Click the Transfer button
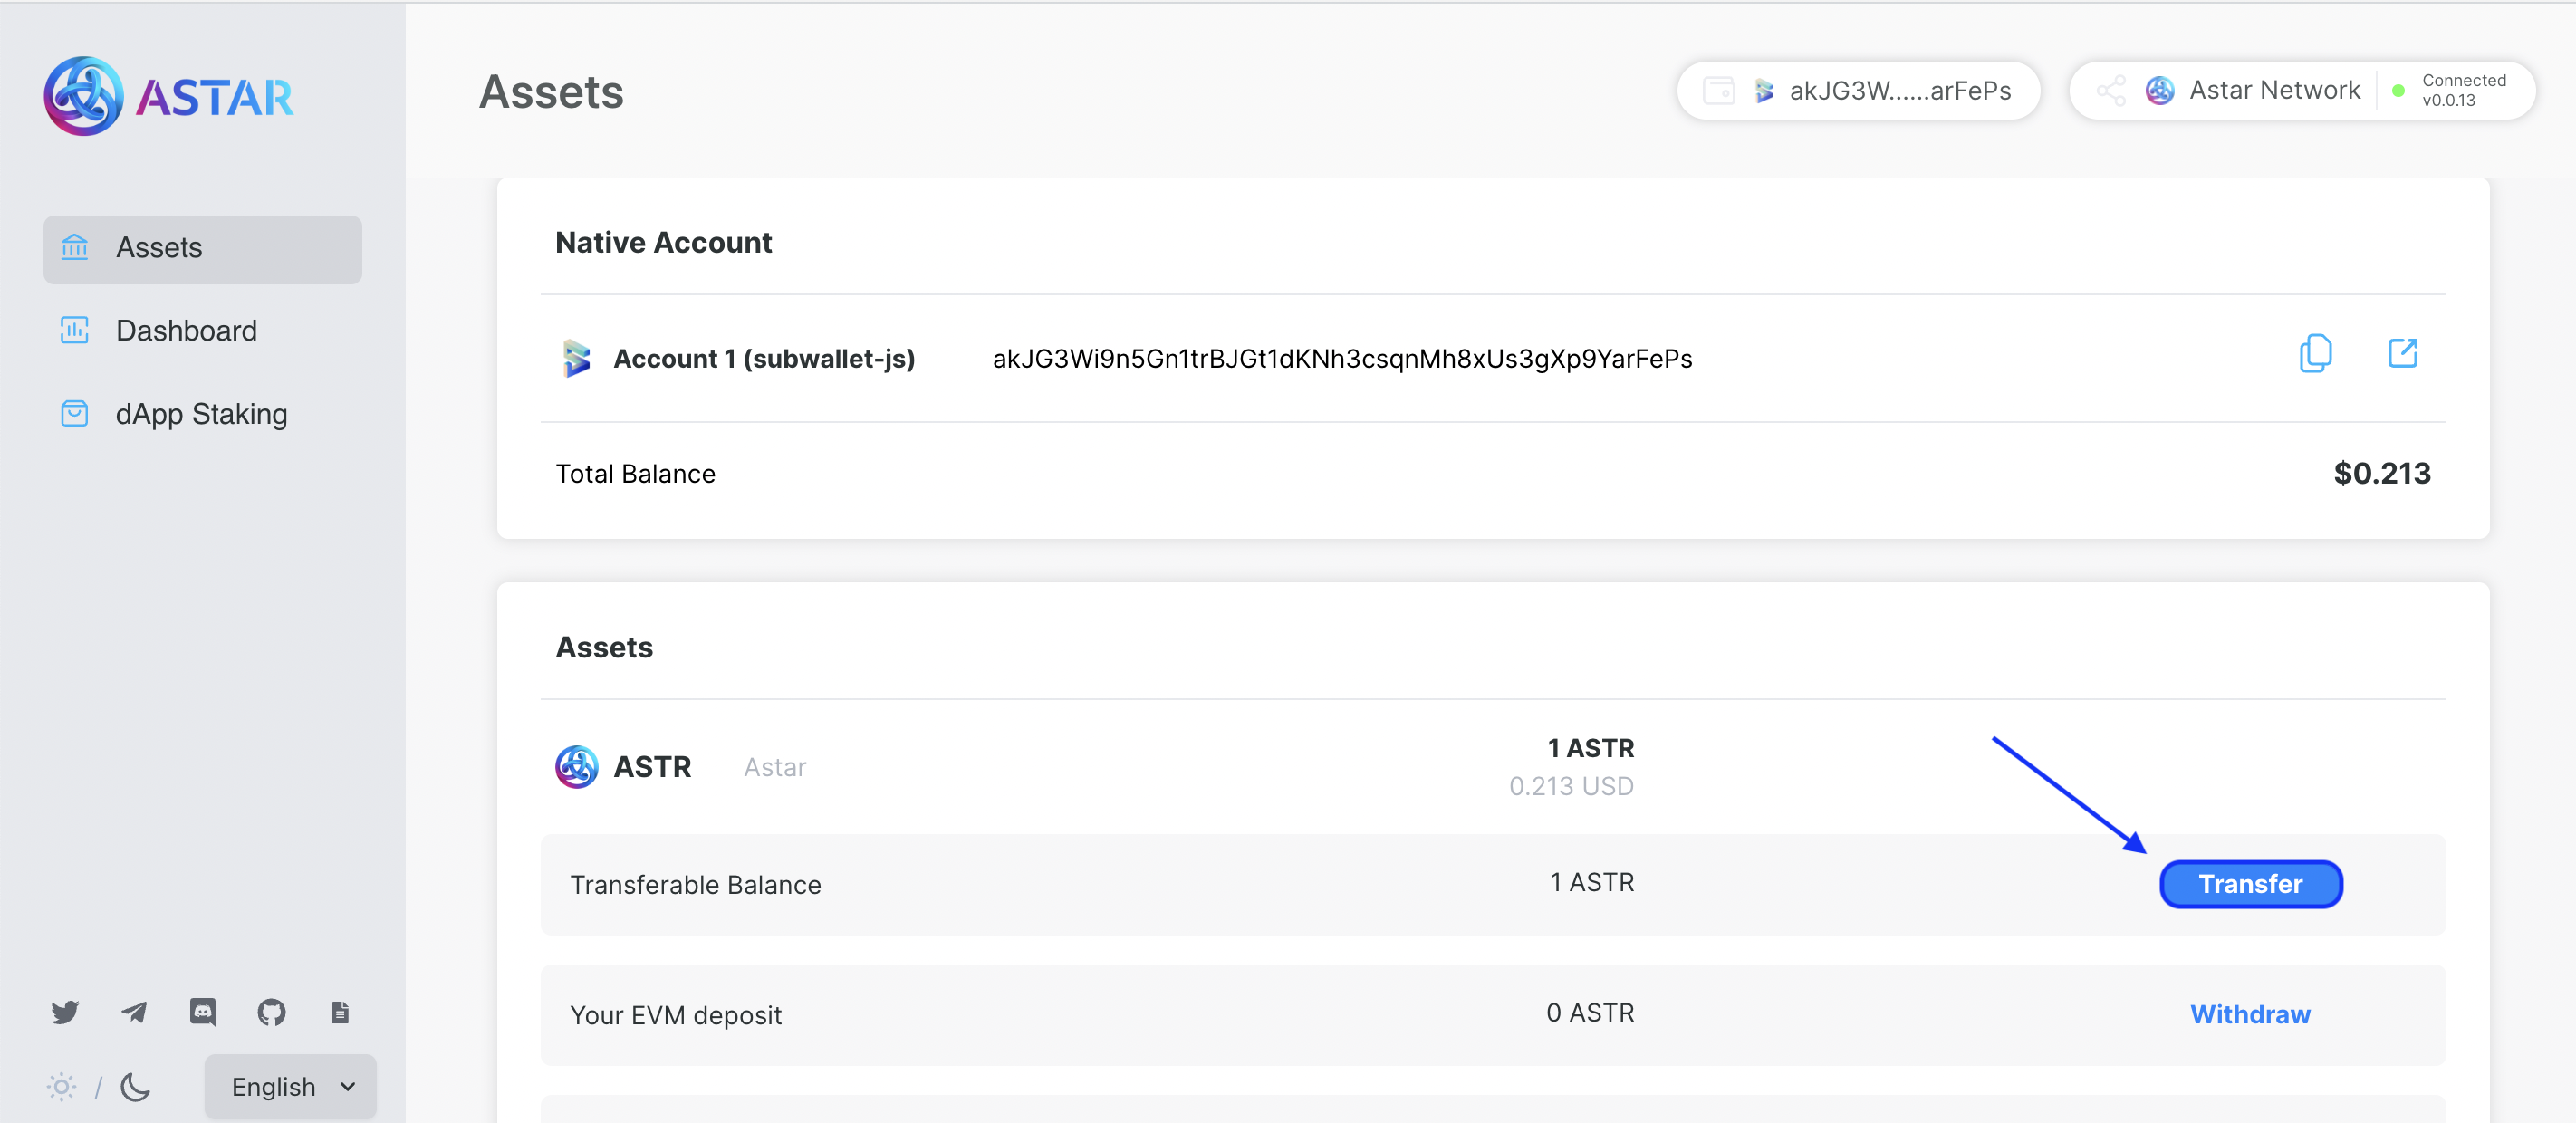The image size is (2576, 1123). 2250,884
